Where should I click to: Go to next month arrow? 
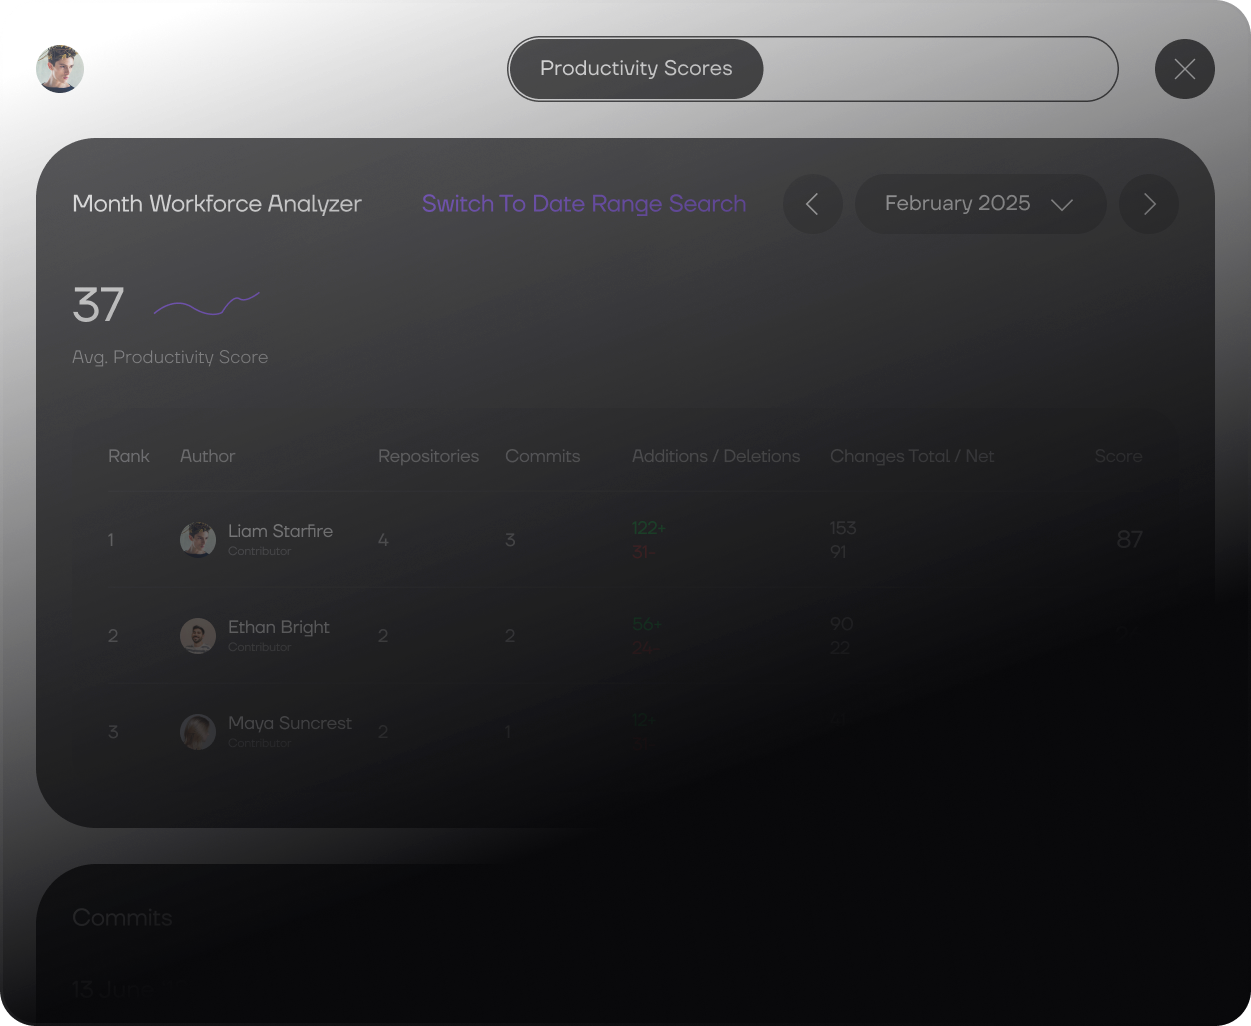(x=1148, y=204)
